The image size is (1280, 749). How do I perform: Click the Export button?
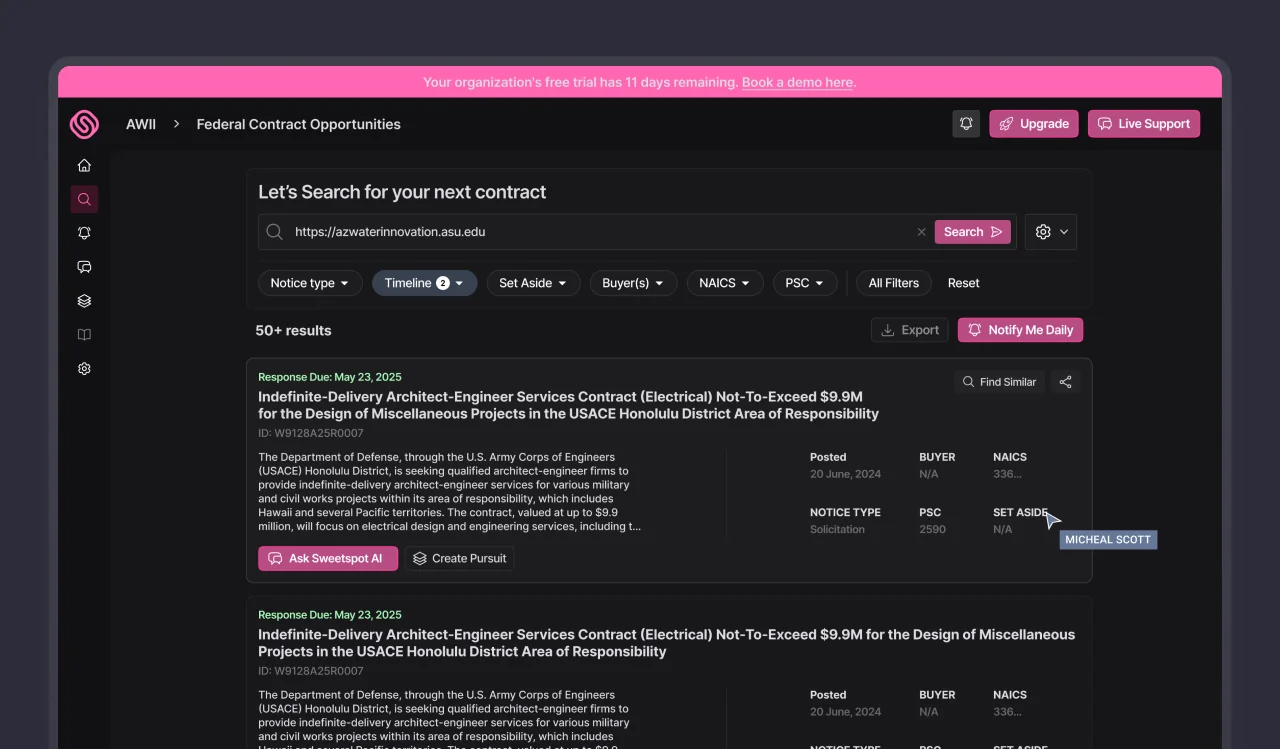pyautogui.click(x=910, y=330)
